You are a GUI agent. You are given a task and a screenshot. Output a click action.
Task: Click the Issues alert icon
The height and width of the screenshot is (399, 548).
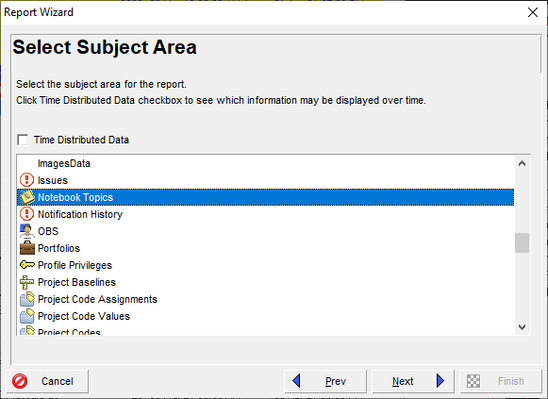click(27, 180)
